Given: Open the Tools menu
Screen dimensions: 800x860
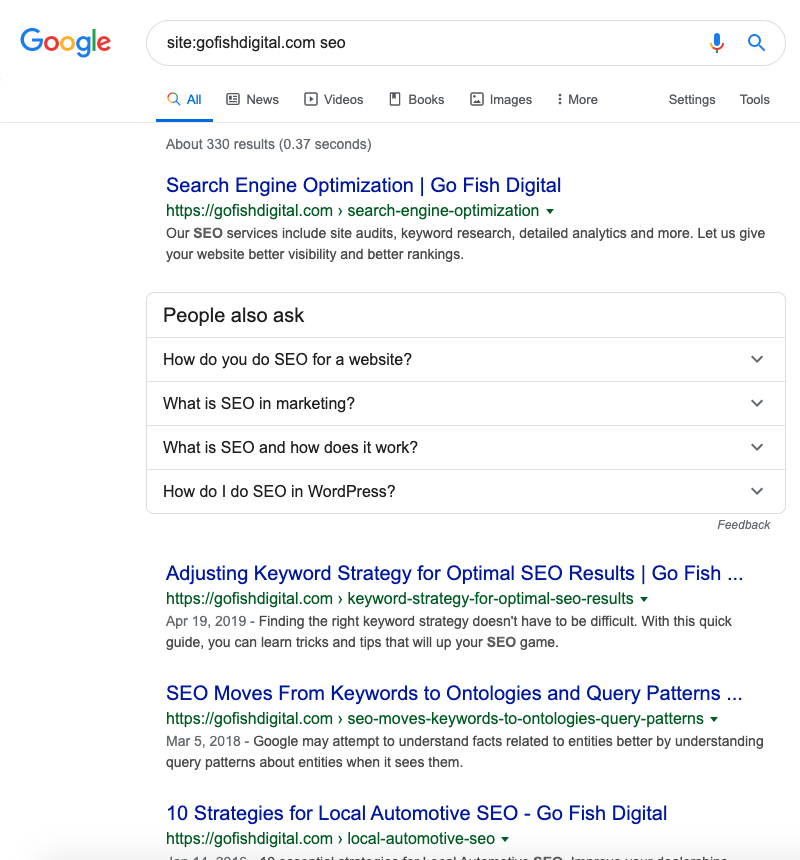Looking at the screenshot, I should click(x=755, y=99).
